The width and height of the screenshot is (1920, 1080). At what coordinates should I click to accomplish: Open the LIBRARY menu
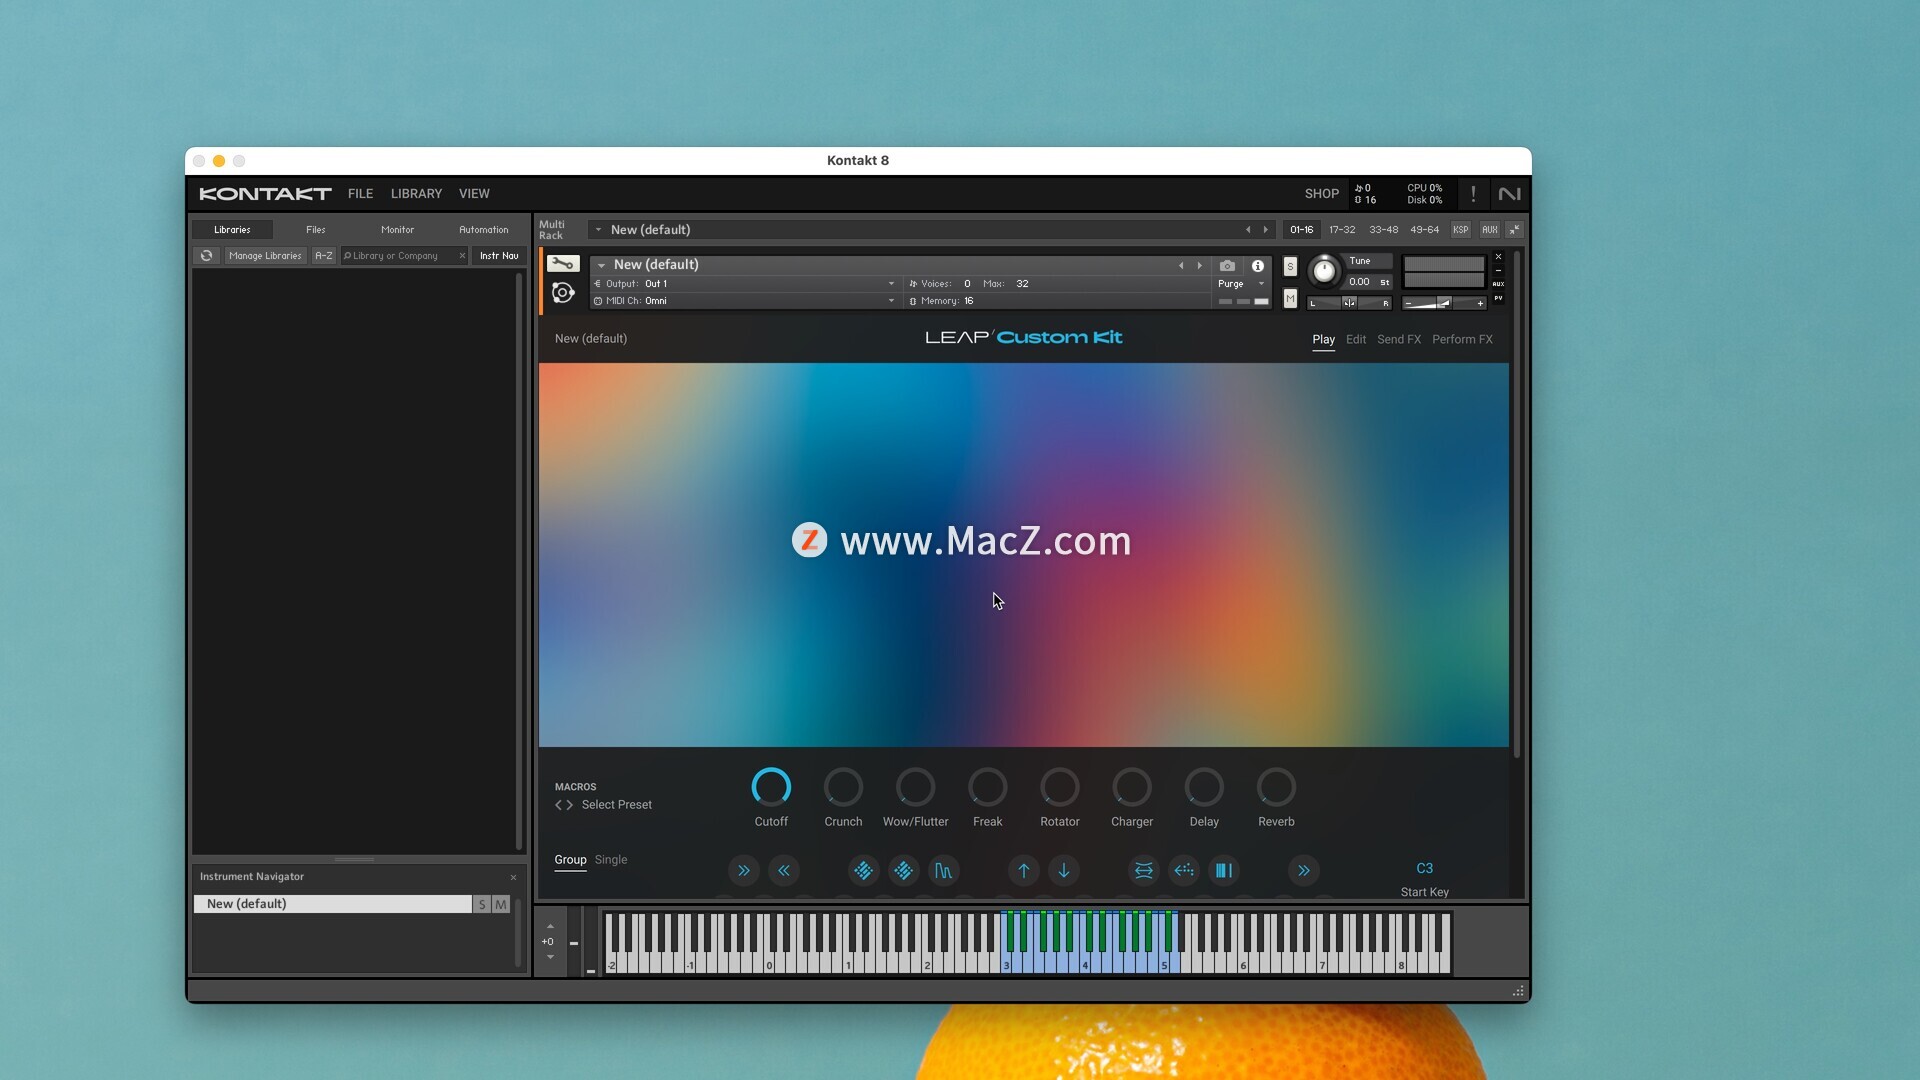coord(416,194)
